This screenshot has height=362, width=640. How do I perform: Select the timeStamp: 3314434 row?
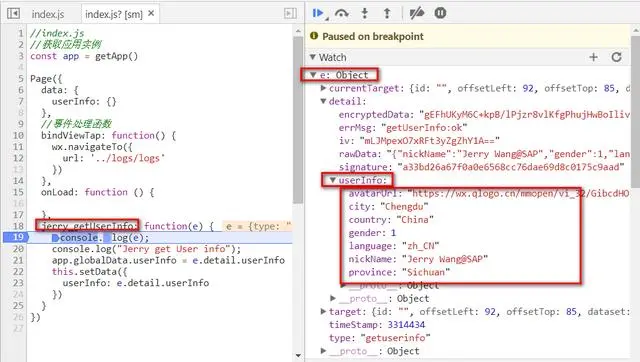click(377, 325)
